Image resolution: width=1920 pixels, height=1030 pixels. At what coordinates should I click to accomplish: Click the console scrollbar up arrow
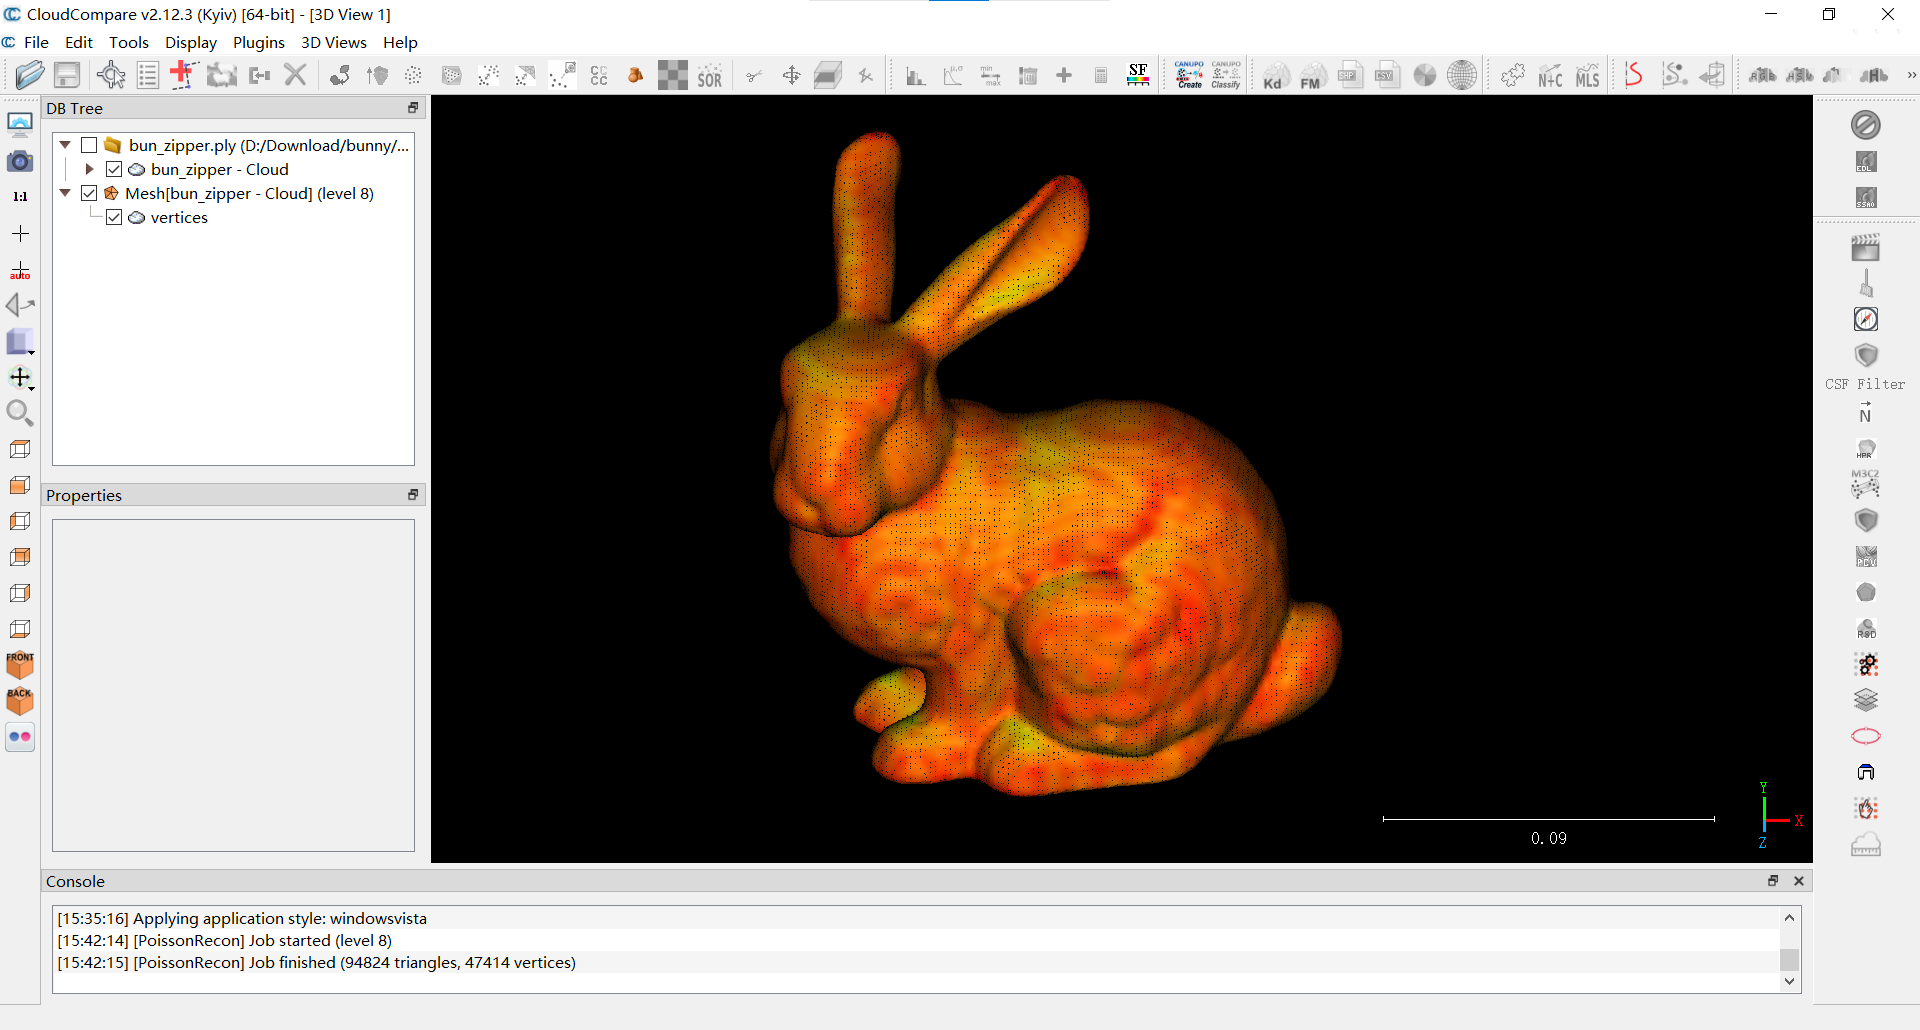click(x=1790, y=917)
